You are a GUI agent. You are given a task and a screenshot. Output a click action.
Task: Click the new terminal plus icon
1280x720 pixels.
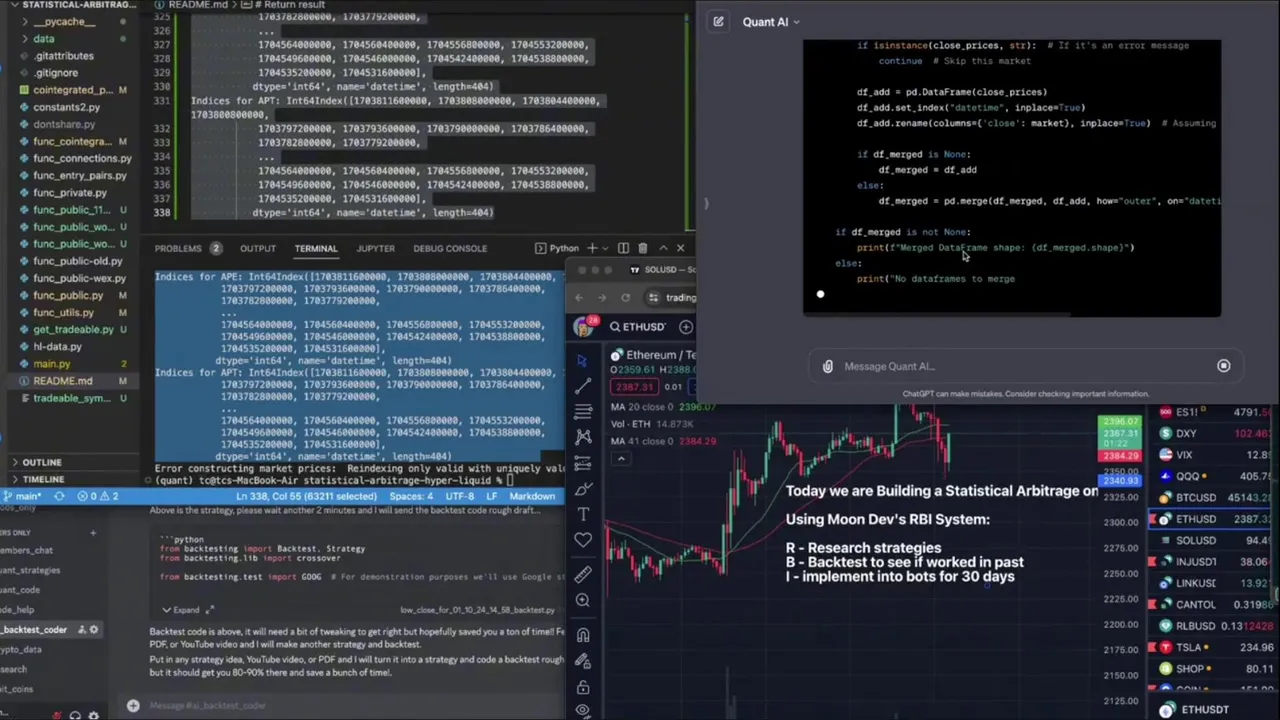coord(592,248)
